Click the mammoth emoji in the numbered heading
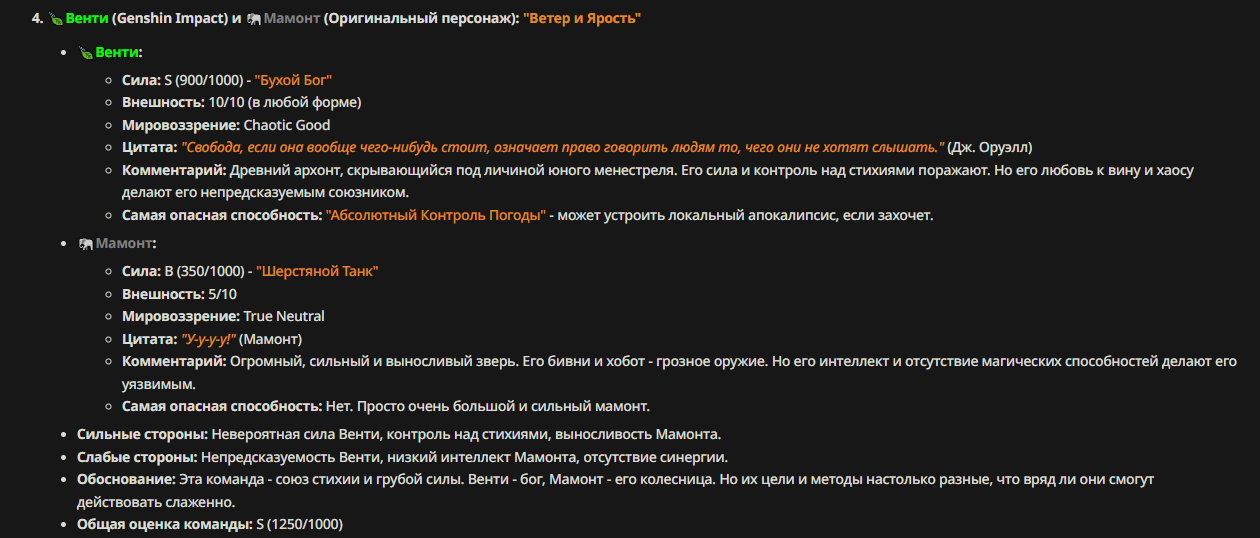 pyautogui.click(x=253, y=19)
